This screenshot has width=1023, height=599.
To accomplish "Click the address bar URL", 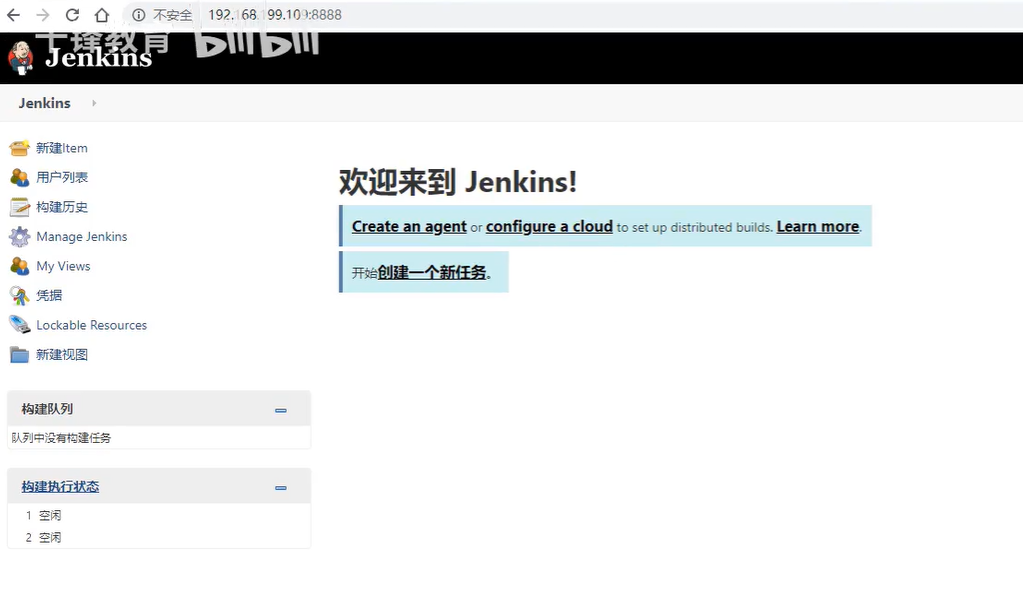I will pyautogui.click(x=275, y=14).
